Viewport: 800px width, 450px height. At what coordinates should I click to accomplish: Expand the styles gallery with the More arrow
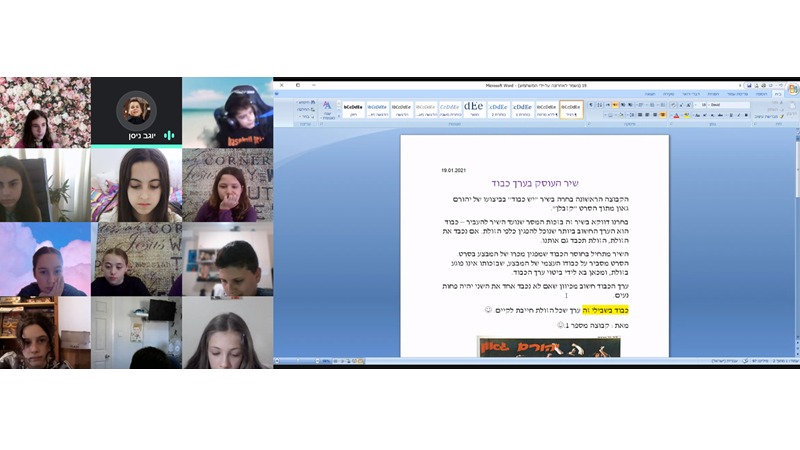pyautogui.click(x=339, y=116)
